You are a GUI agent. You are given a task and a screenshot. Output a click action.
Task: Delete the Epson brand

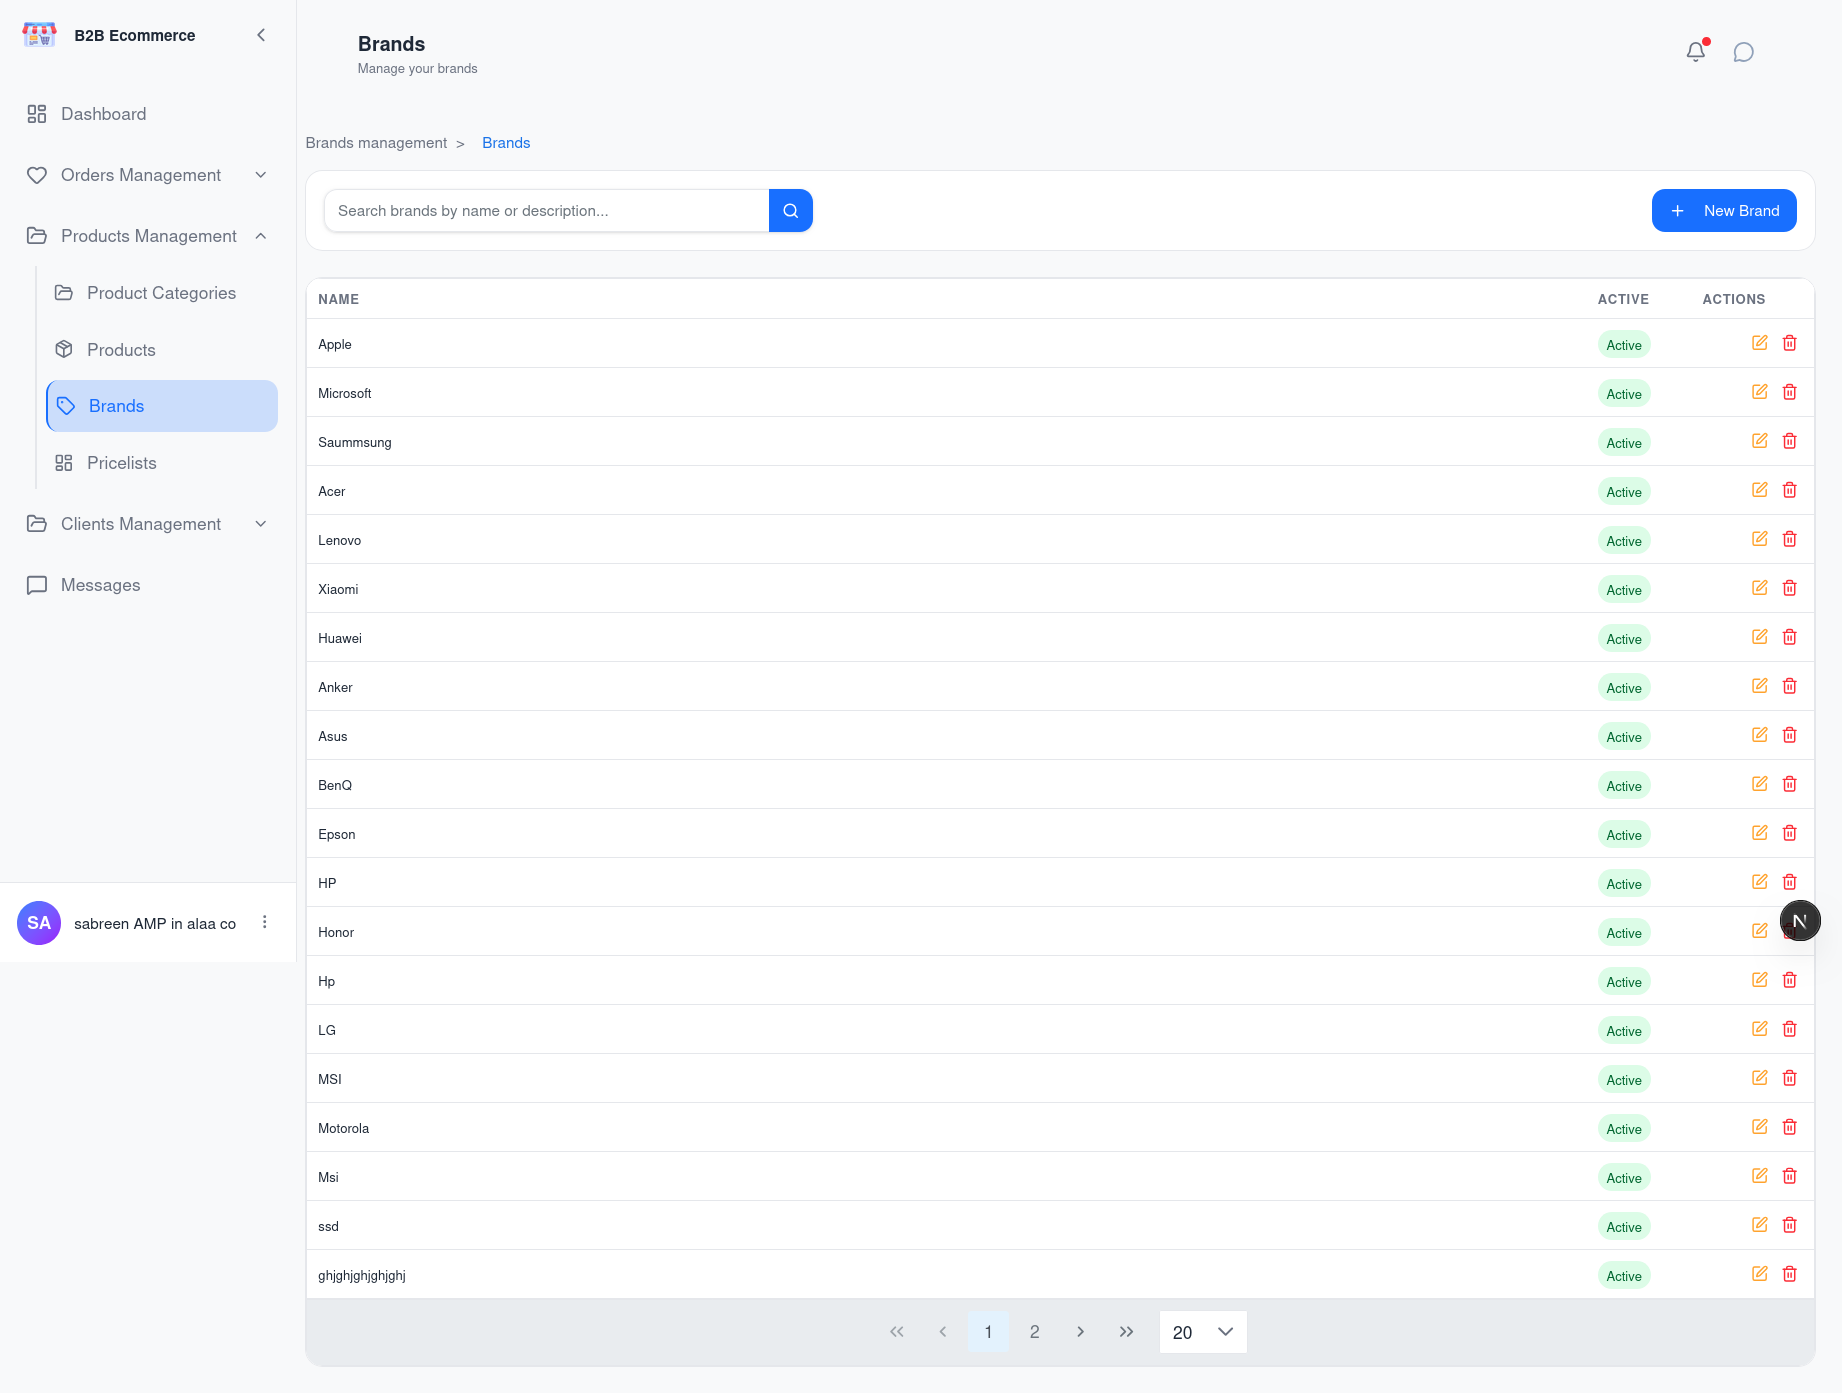[1790, 833]
